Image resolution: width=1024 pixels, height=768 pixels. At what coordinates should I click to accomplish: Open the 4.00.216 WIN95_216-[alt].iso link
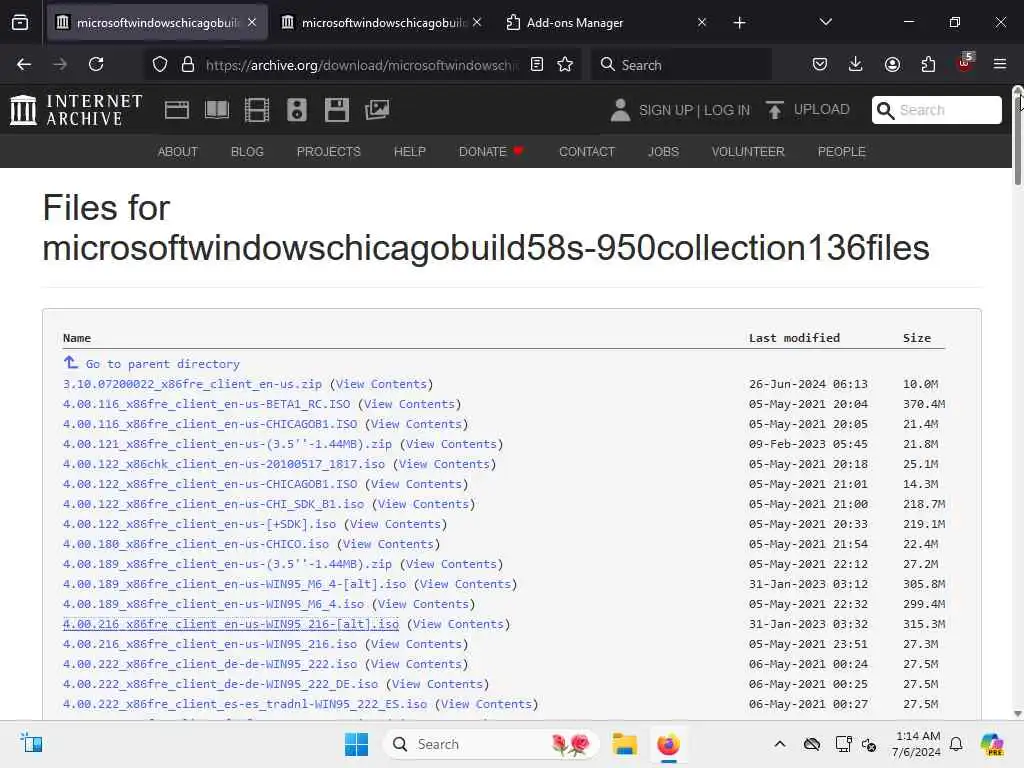click(231, 624)
